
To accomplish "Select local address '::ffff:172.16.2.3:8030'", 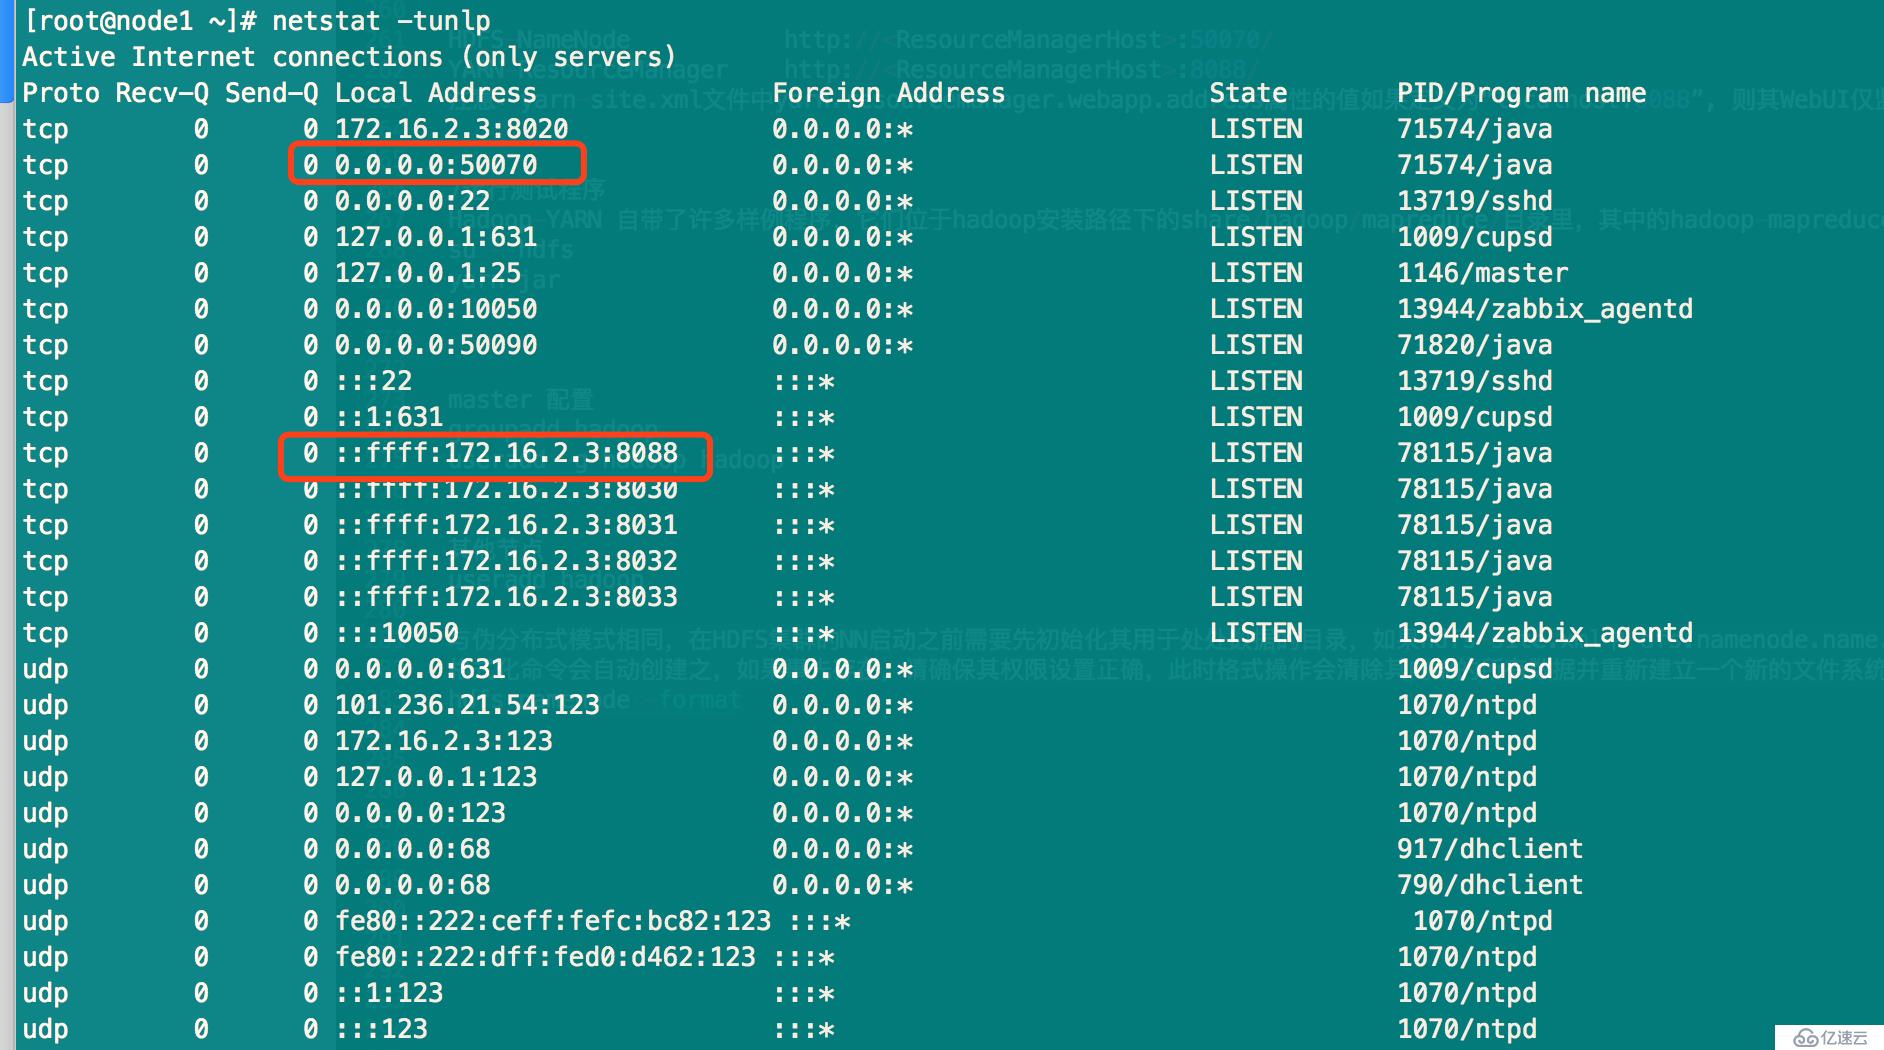I will [506, 489].
